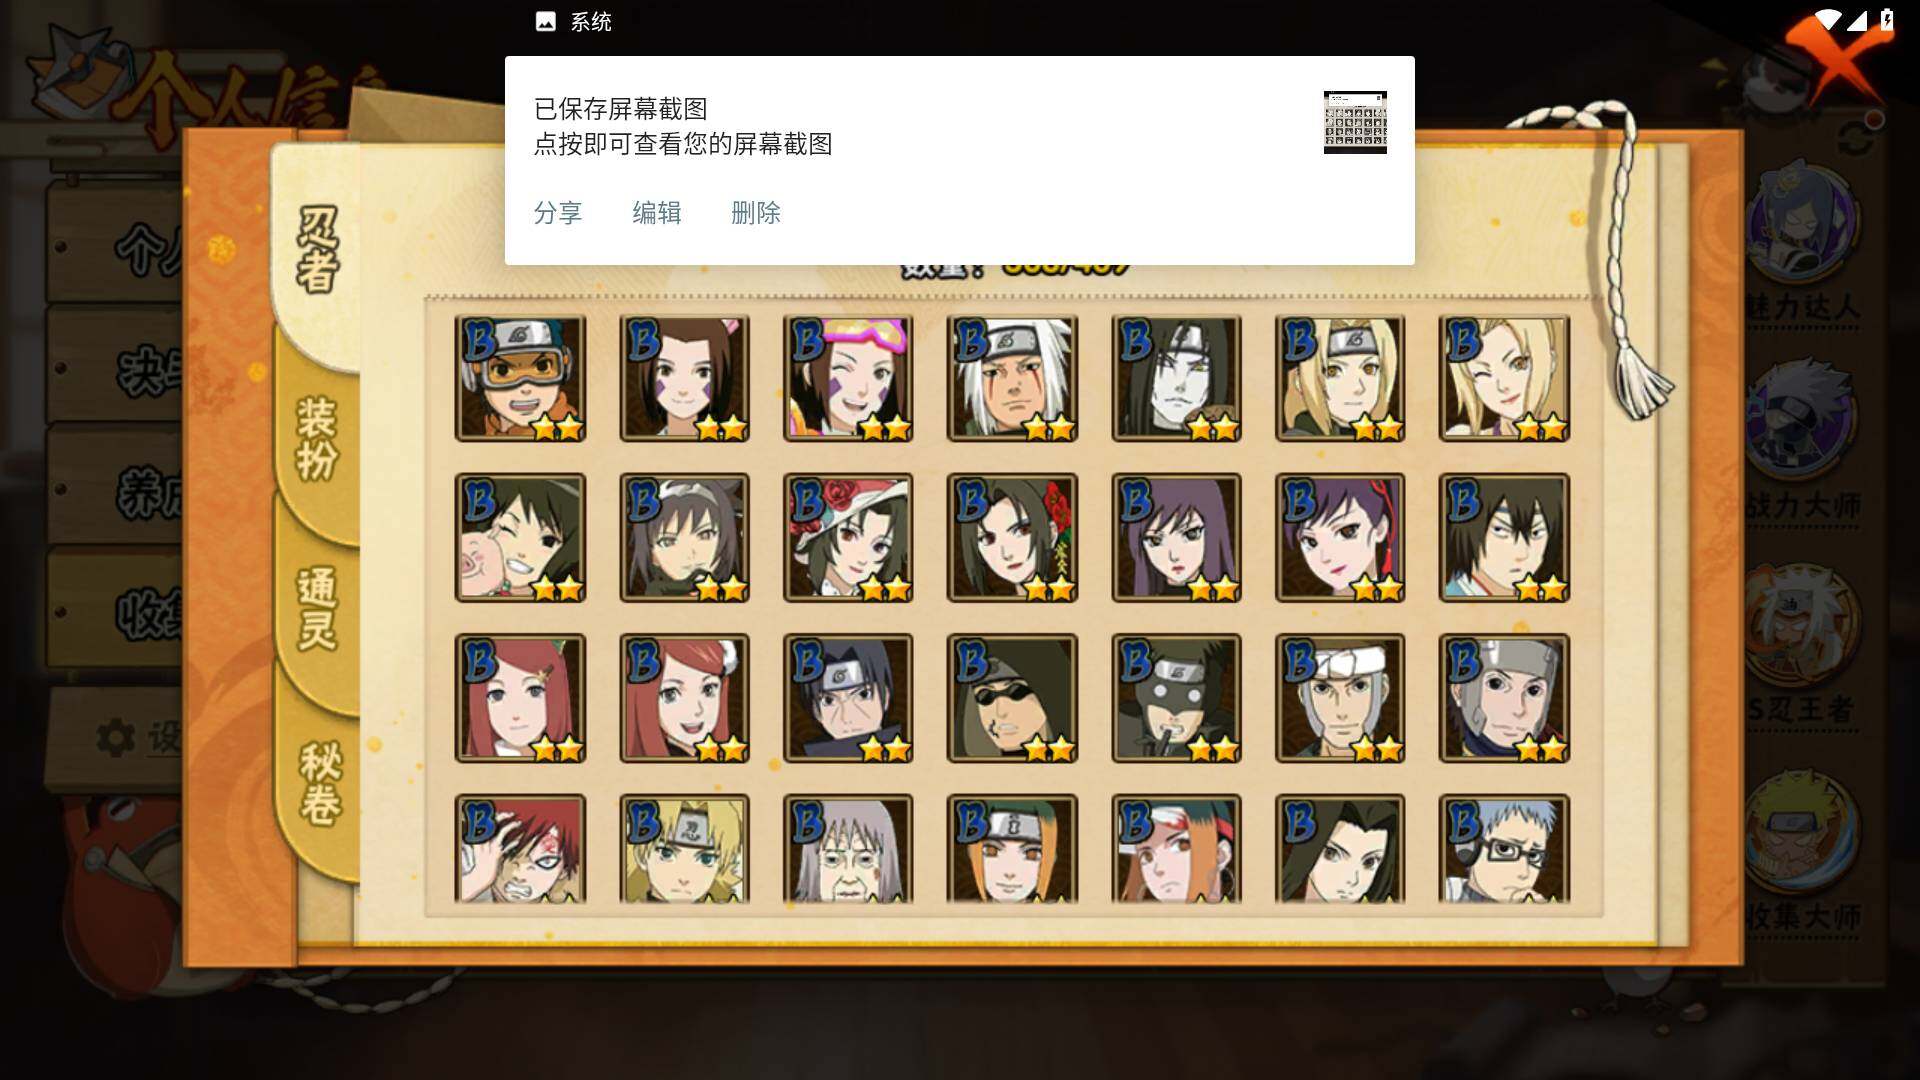Select the Jiraiya ninja portrait with white hair

(1012, 379)
